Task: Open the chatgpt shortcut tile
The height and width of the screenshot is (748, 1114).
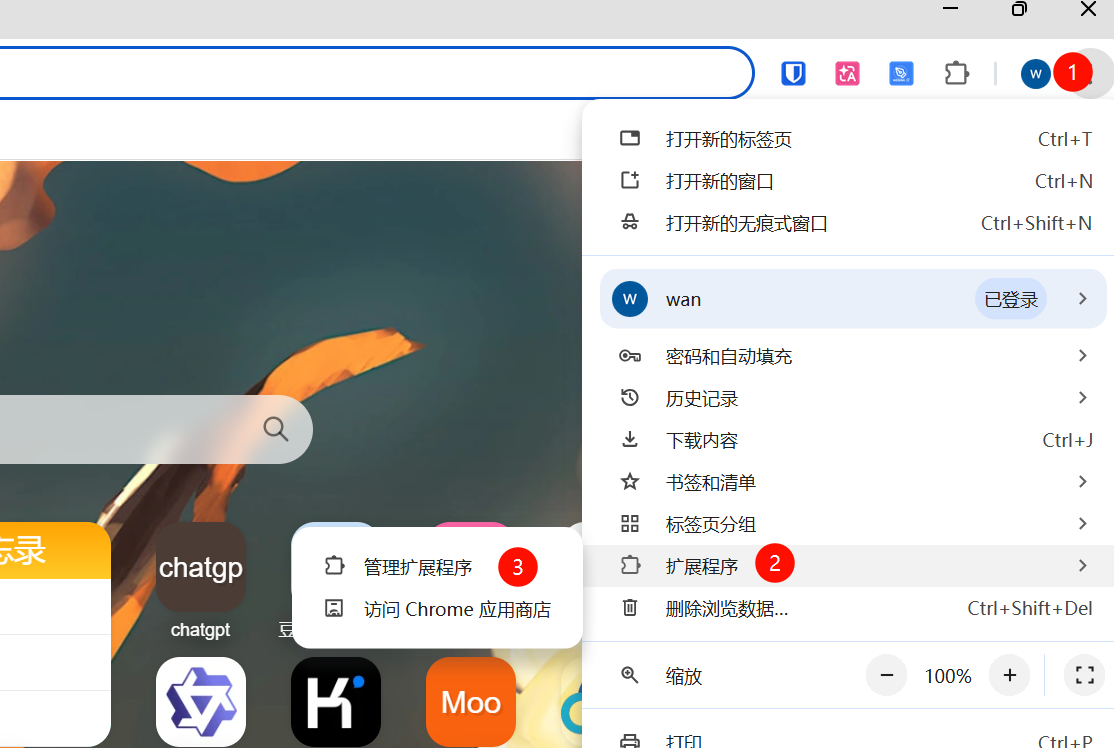Action: click(x=201, y=568)
